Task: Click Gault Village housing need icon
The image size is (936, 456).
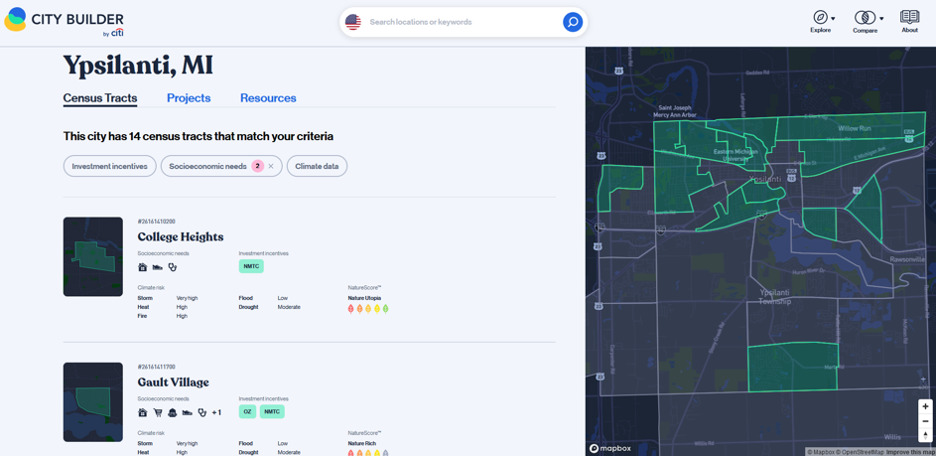Action: point(143,412)
